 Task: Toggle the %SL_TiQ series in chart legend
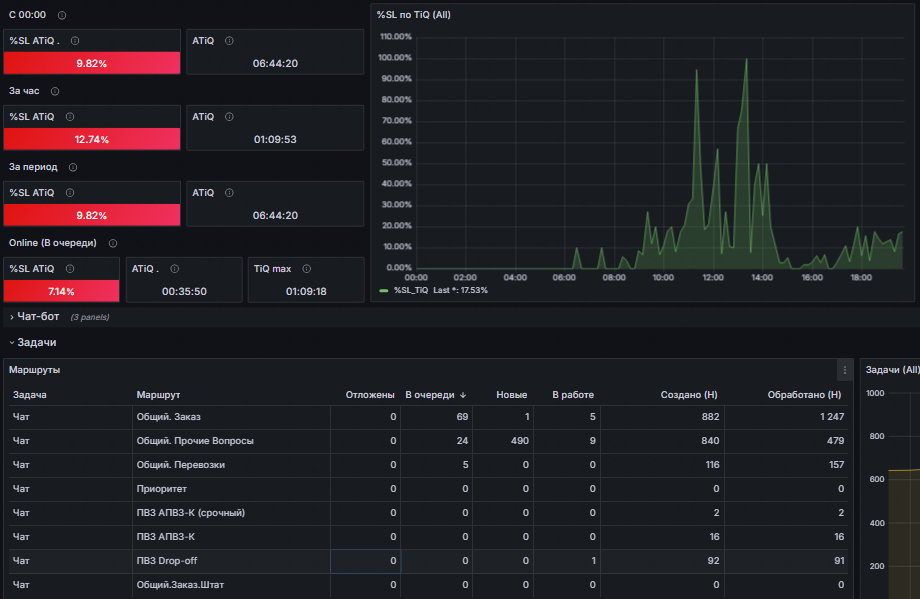pyautogui.click(x=411, y=290)
